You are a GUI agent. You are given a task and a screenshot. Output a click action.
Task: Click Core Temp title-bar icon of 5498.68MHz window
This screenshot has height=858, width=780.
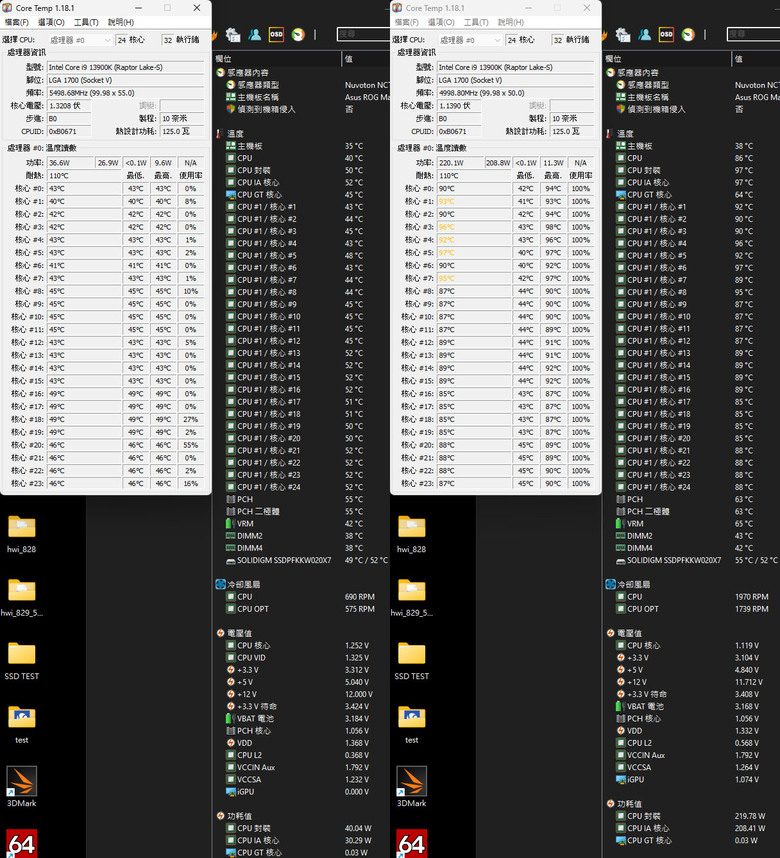click(x=7, y=8)
